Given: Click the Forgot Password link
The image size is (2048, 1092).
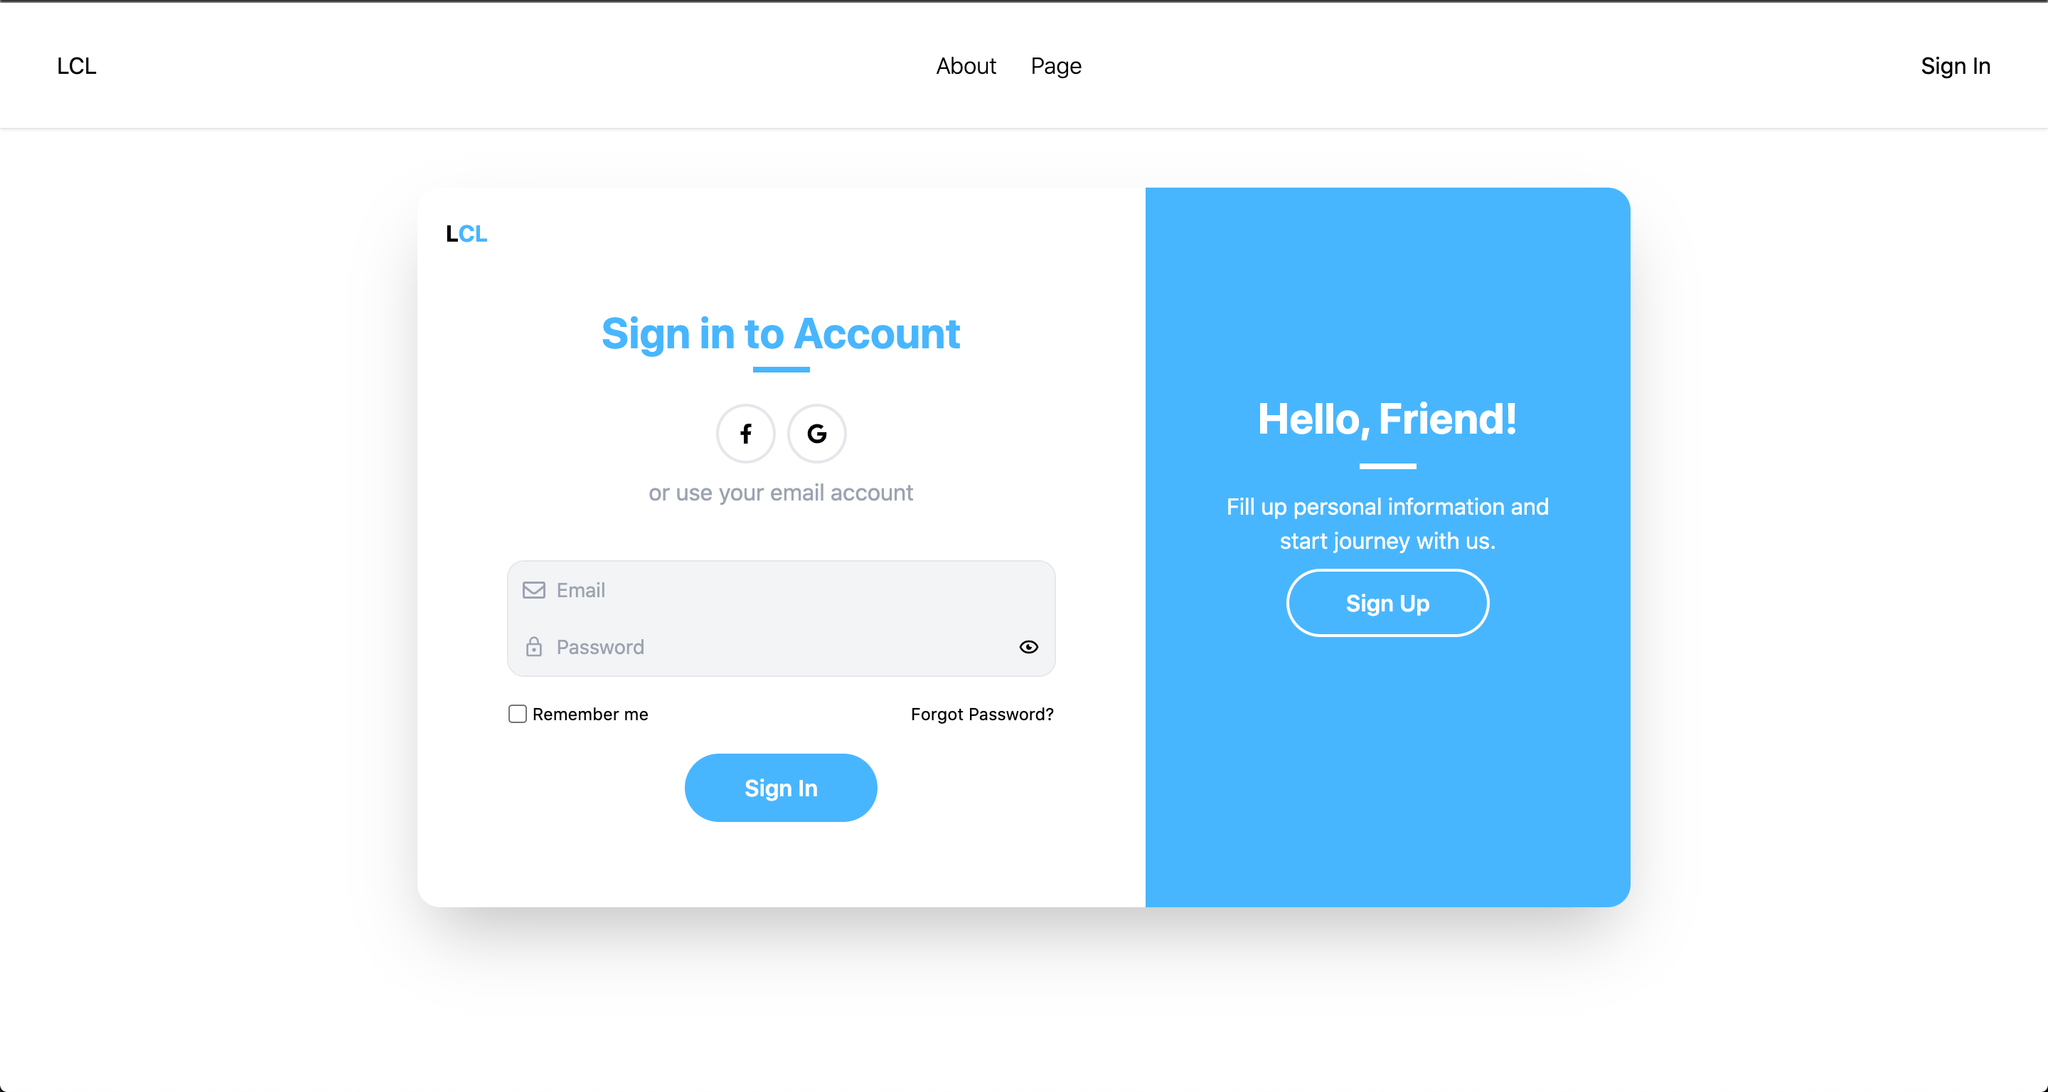Looking at the screenshot, I should 981,714.
